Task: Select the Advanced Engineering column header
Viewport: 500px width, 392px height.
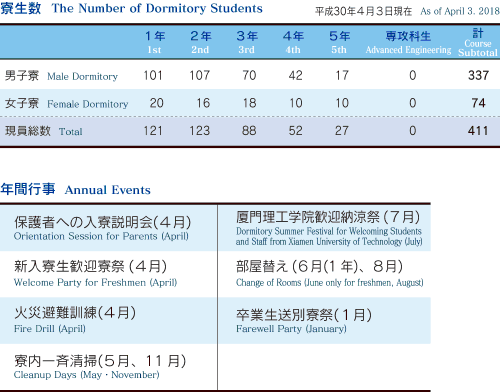Action: (x=408, y=42)
